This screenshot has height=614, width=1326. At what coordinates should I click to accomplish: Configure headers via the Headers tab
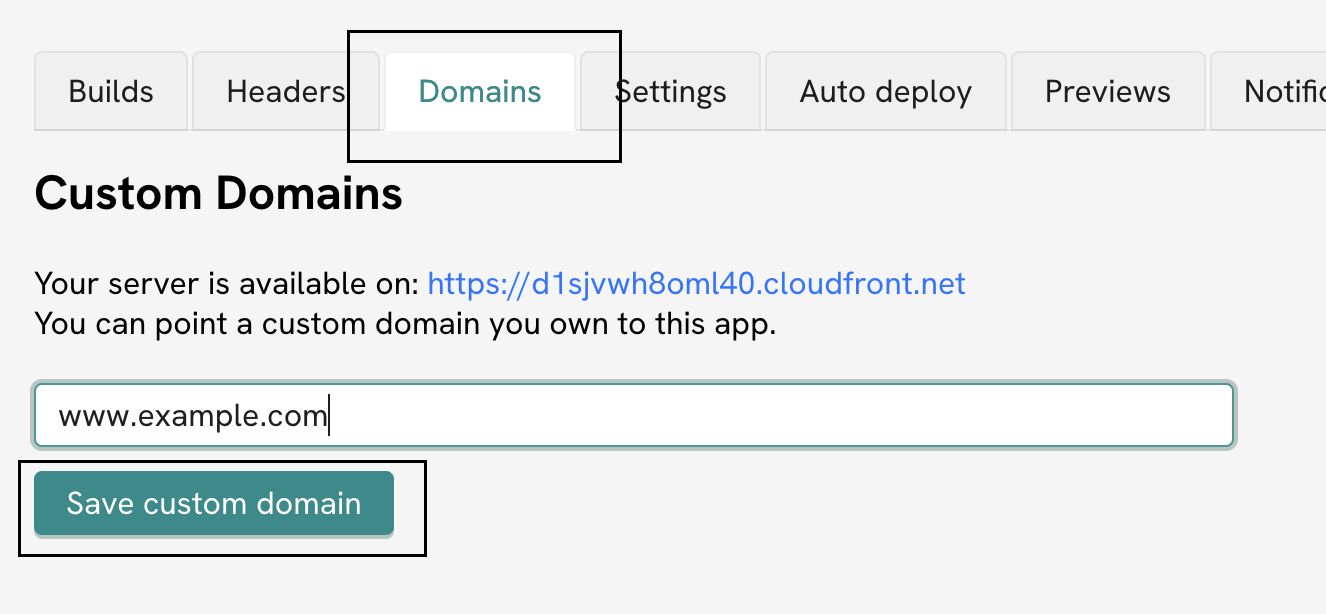click(x=285, y=91)
